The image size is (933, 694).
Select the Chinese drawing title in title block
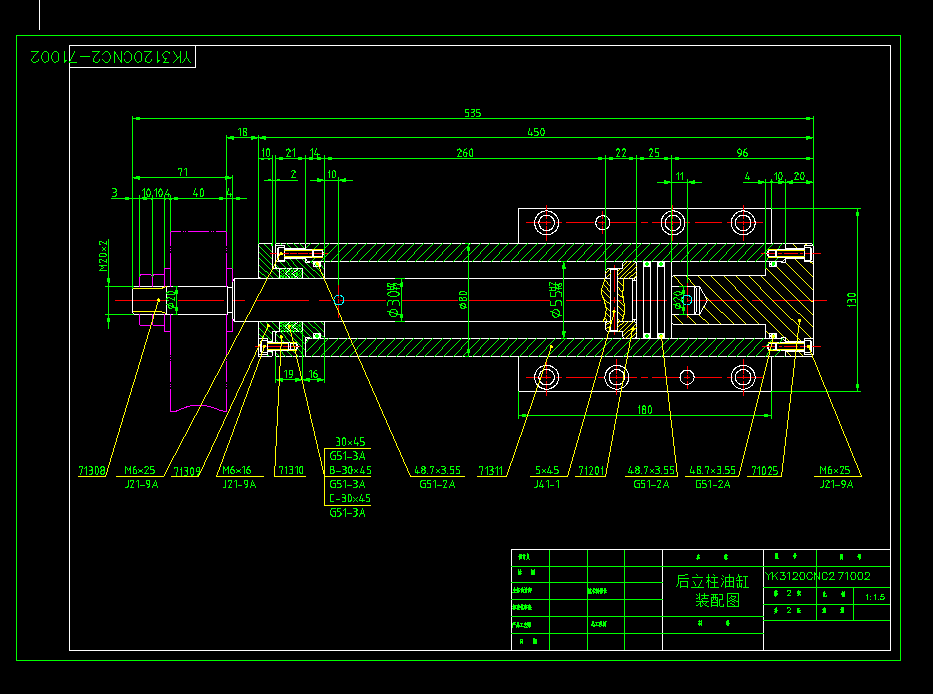[711, 590]
